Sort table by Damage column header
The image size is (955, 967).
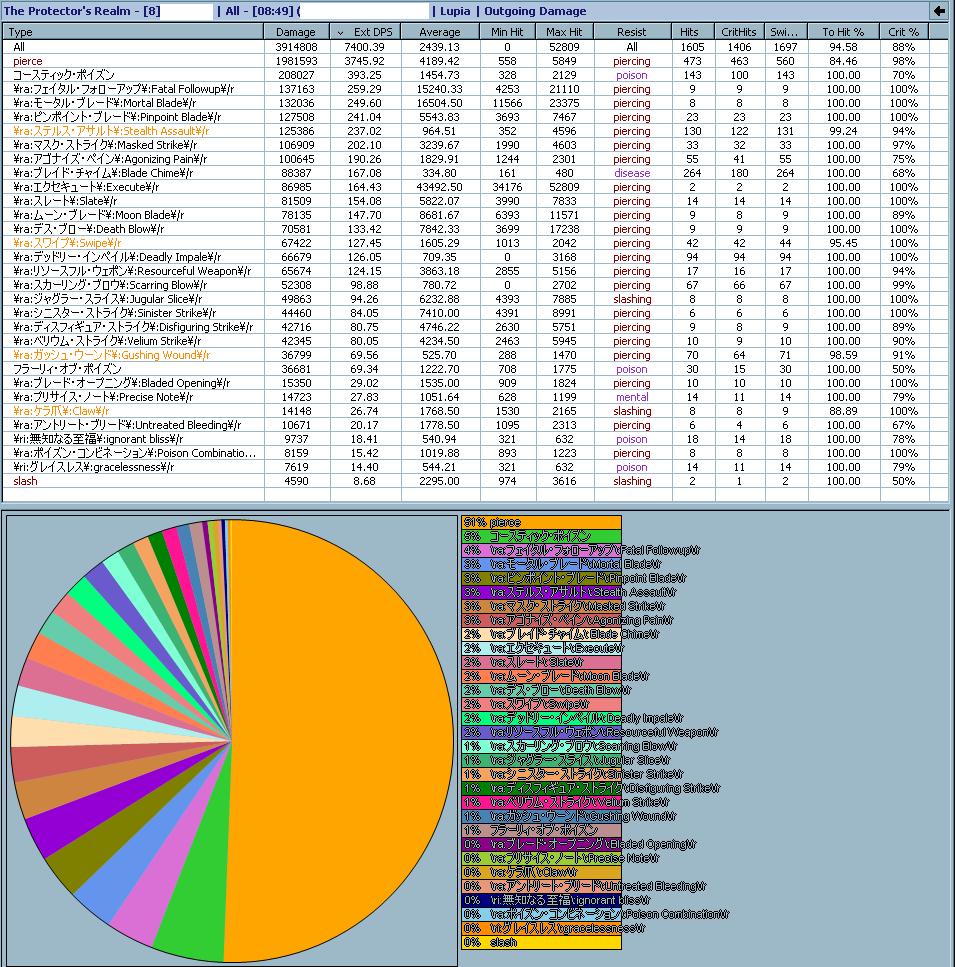click(297, 32)
